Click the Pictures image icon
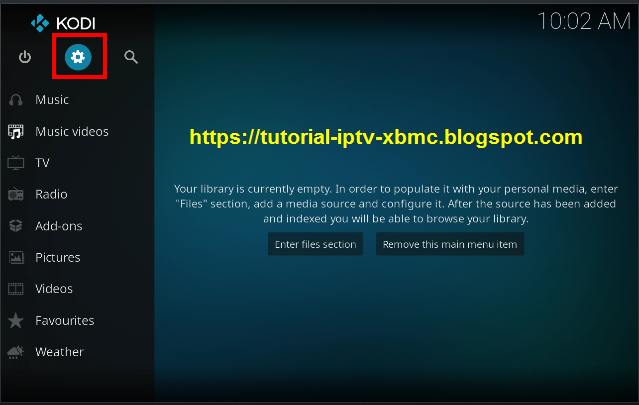Viewport: 639px width, 405px height. coord(16,258)
